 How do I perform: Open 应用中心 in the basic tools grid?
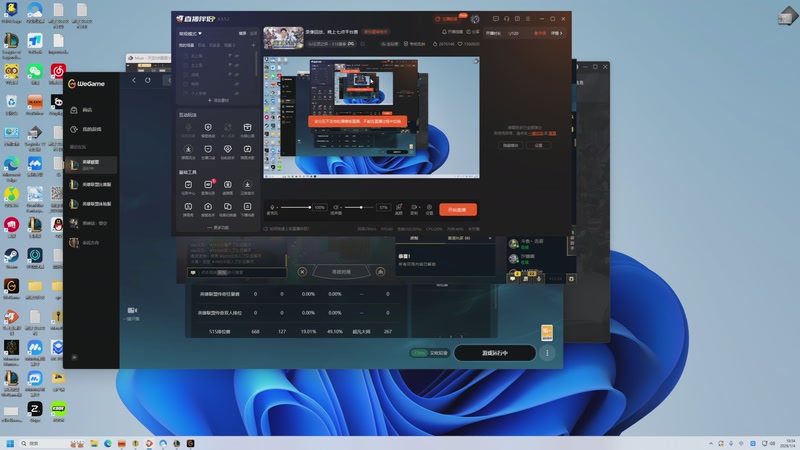(188, 187)
